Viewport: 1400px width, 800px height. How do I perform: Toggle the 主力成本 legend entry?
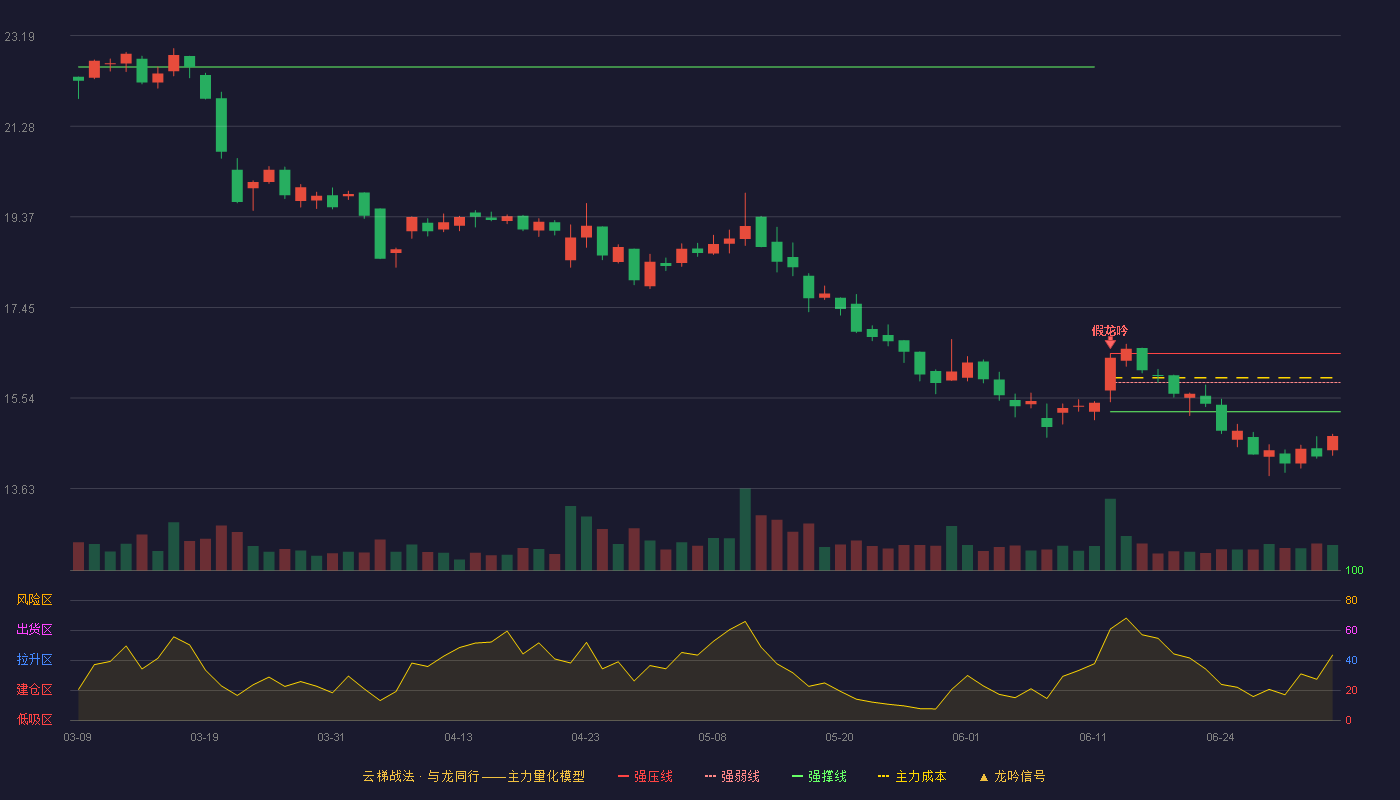point(912,776)
